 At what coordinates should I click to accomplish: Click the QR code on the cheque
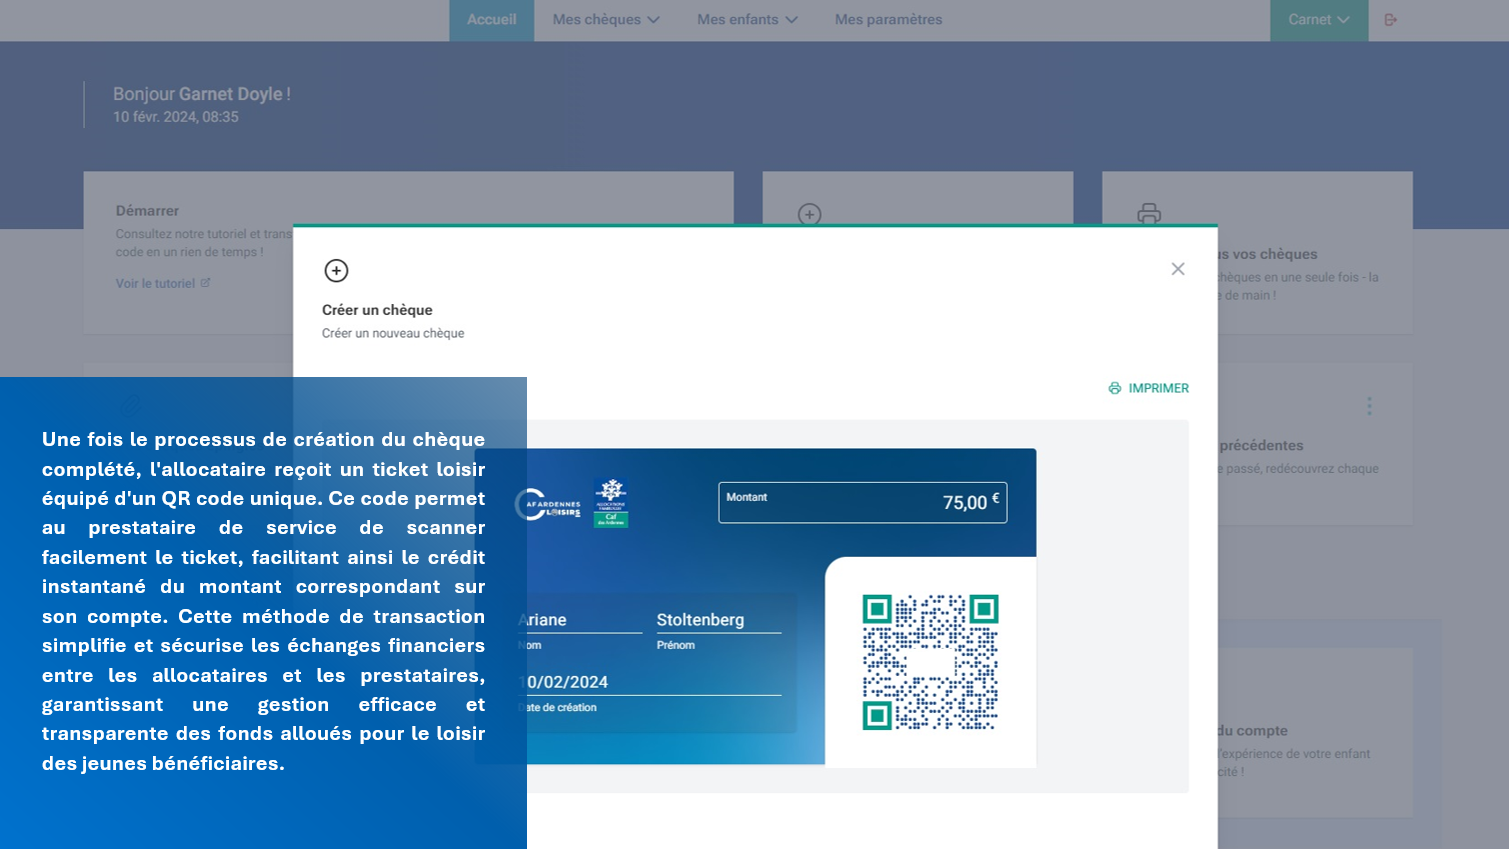pos(930,662)
